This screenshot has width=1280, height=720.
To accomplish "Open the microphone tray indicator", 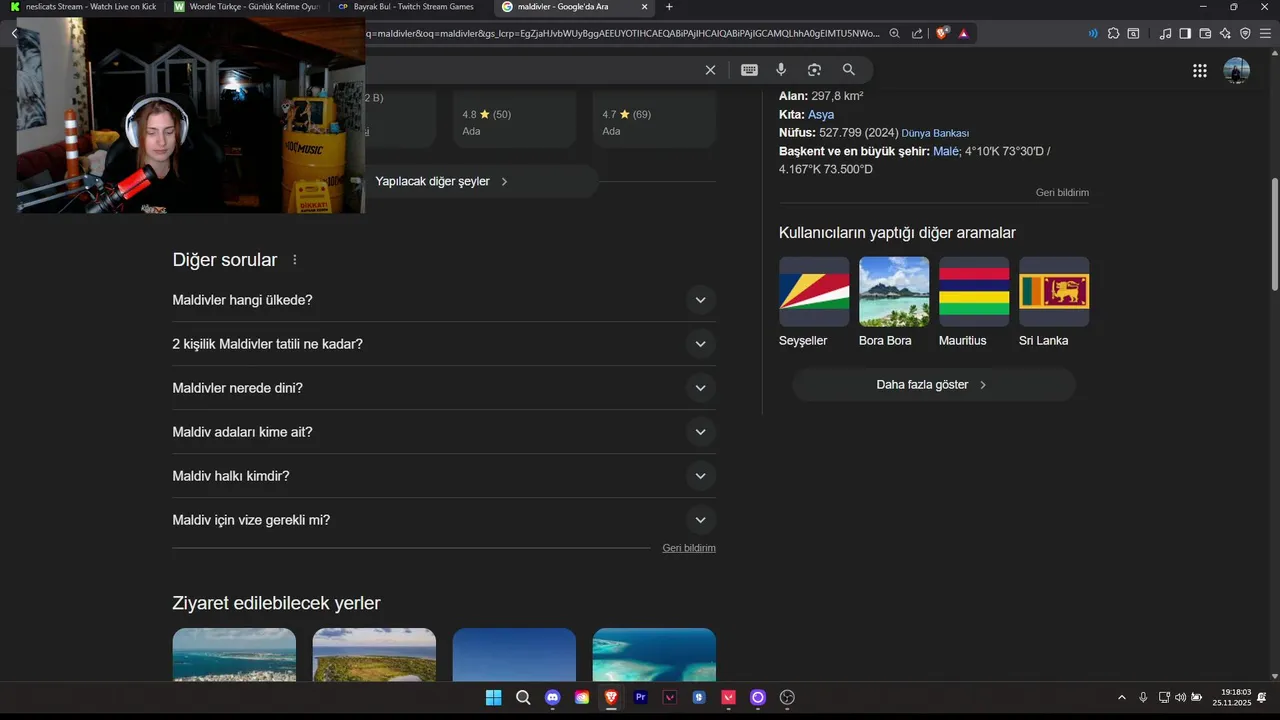I will tap(1143, 697).
